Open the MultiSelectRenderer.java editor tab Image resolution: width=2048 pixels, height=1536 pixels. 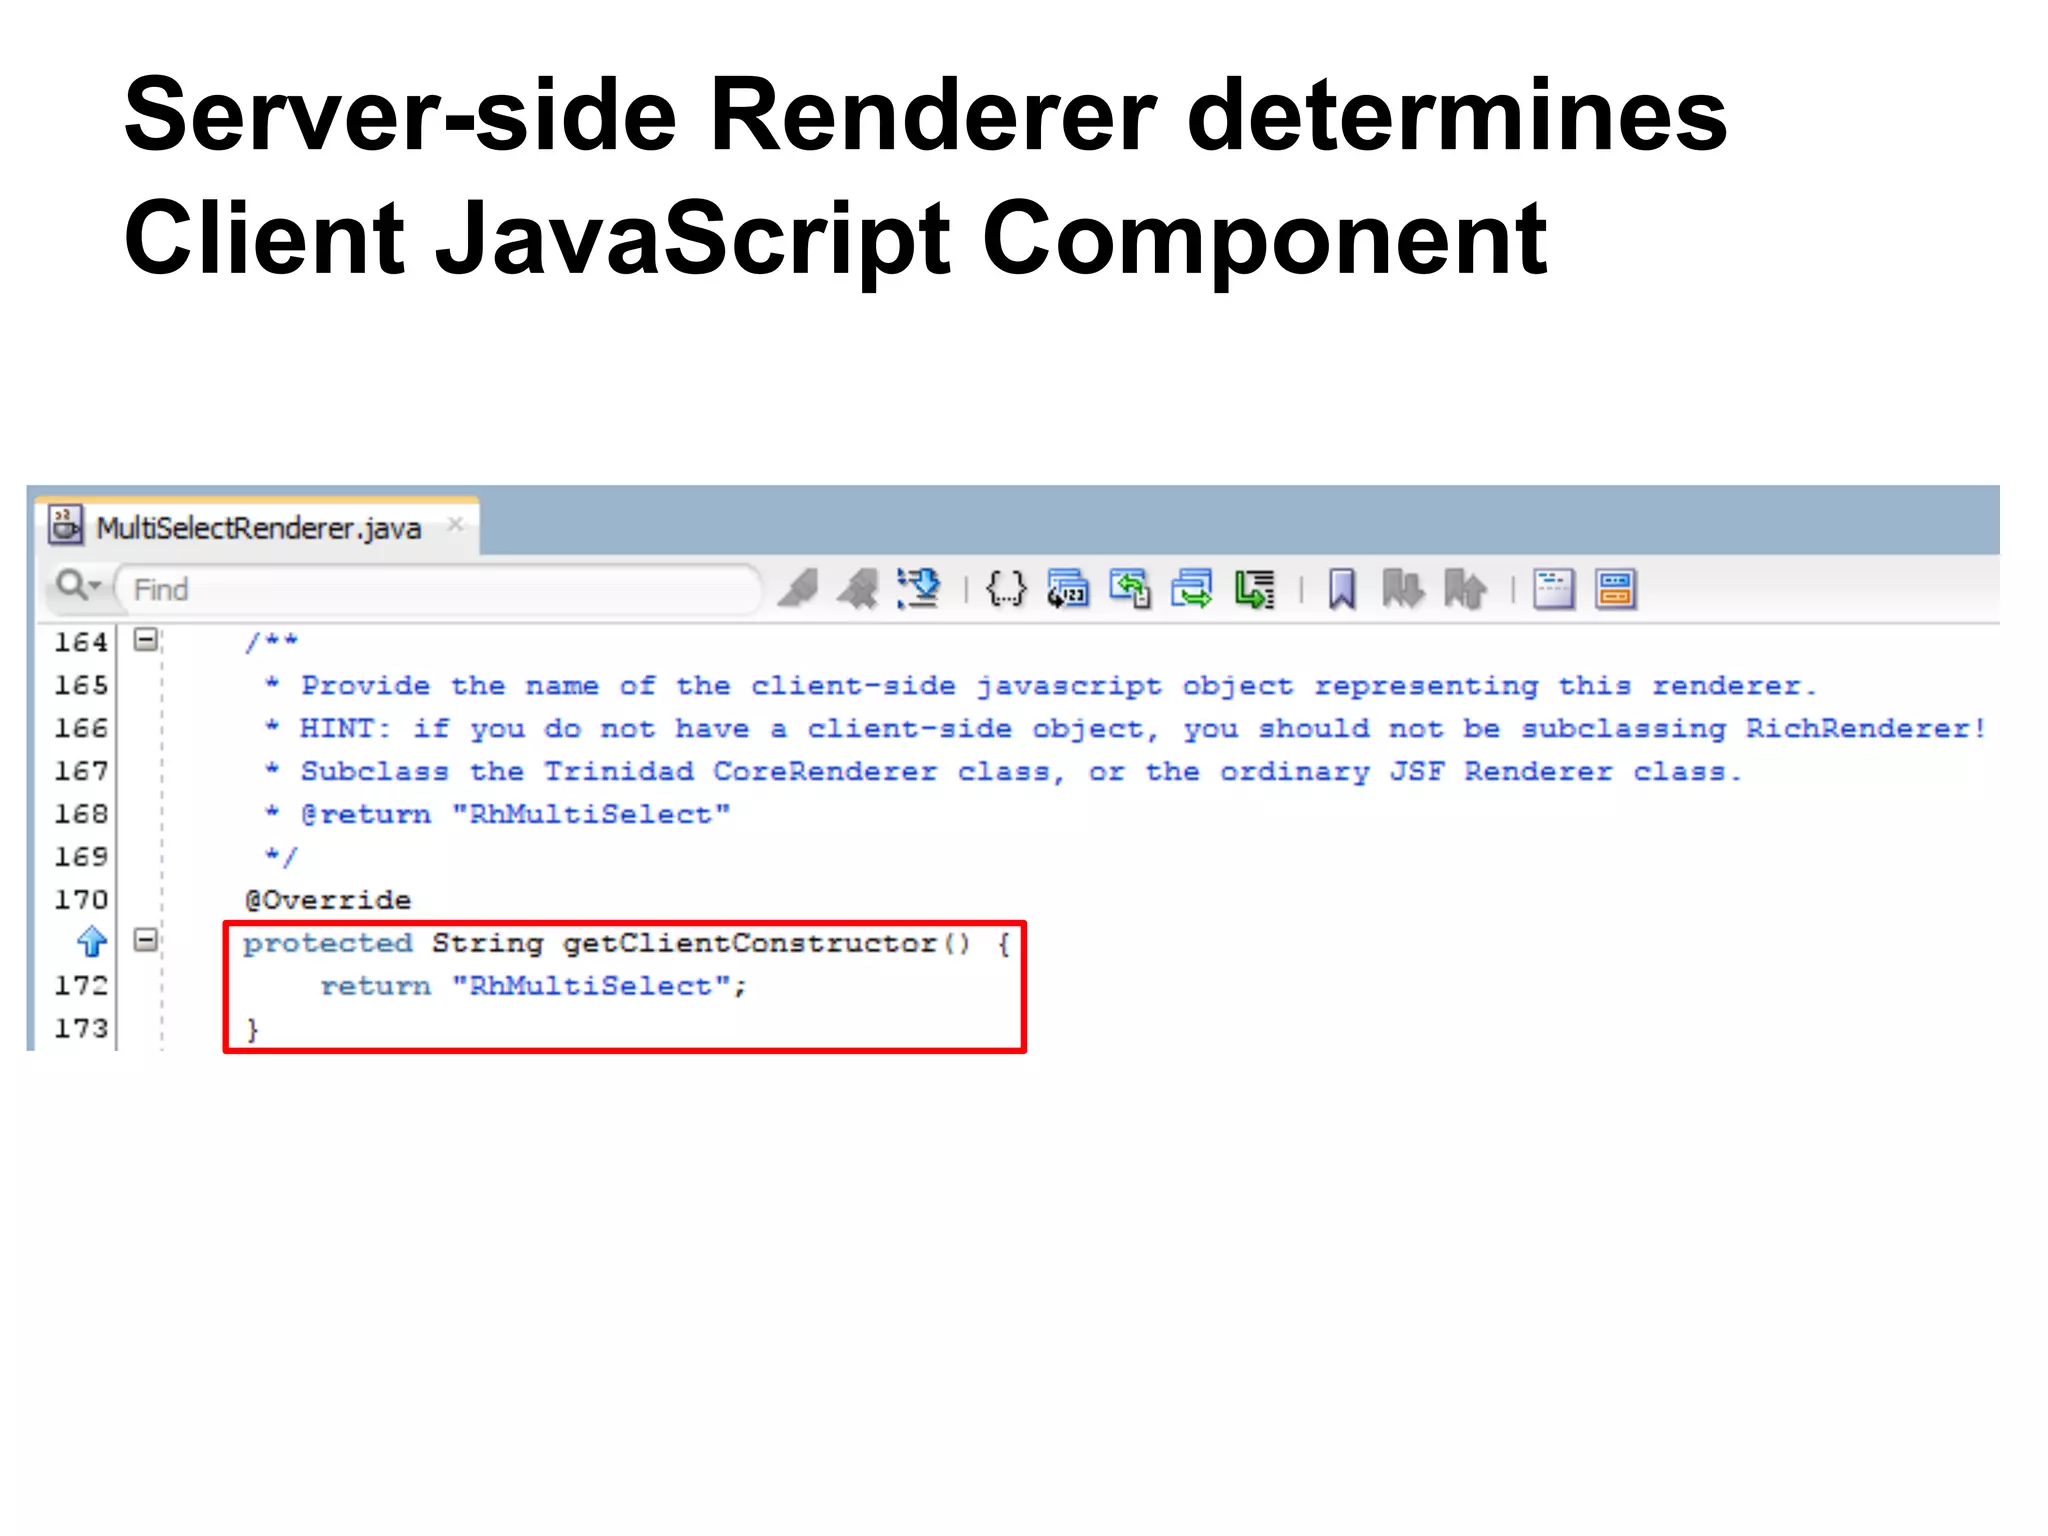coord(258,527)
